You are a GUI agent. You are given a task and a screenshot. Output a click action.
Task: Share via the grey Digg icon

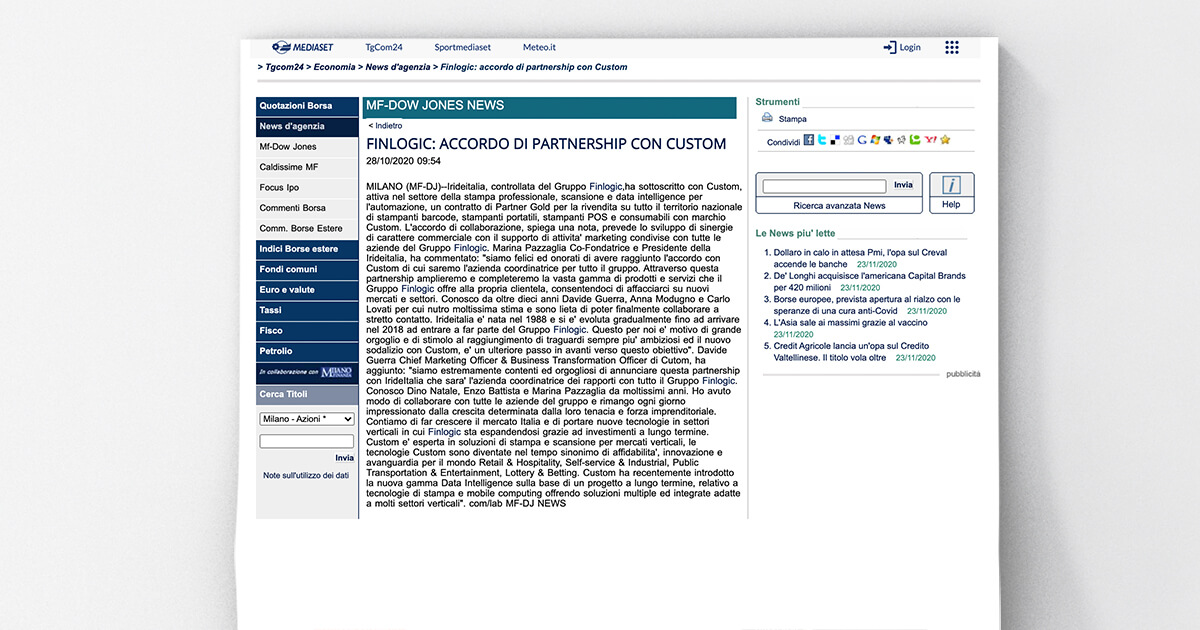(x=848, y=140)
